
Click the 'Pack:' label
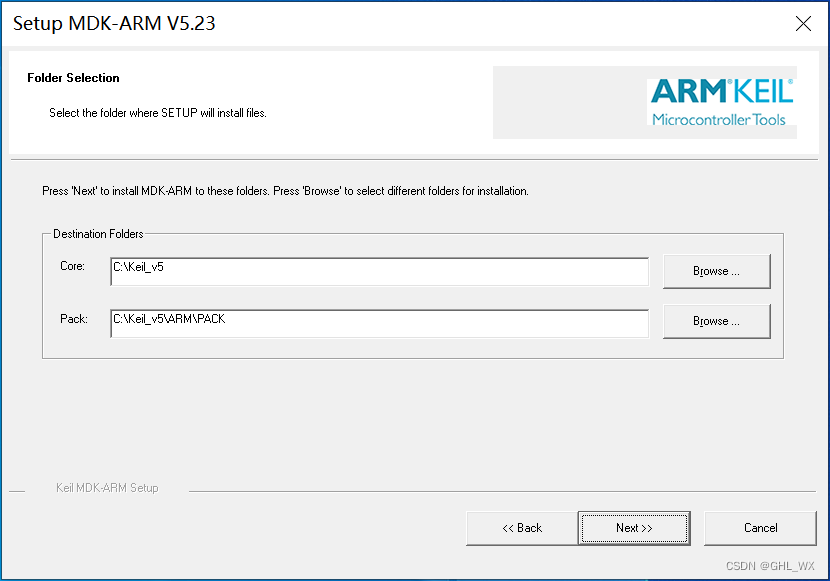74,319
